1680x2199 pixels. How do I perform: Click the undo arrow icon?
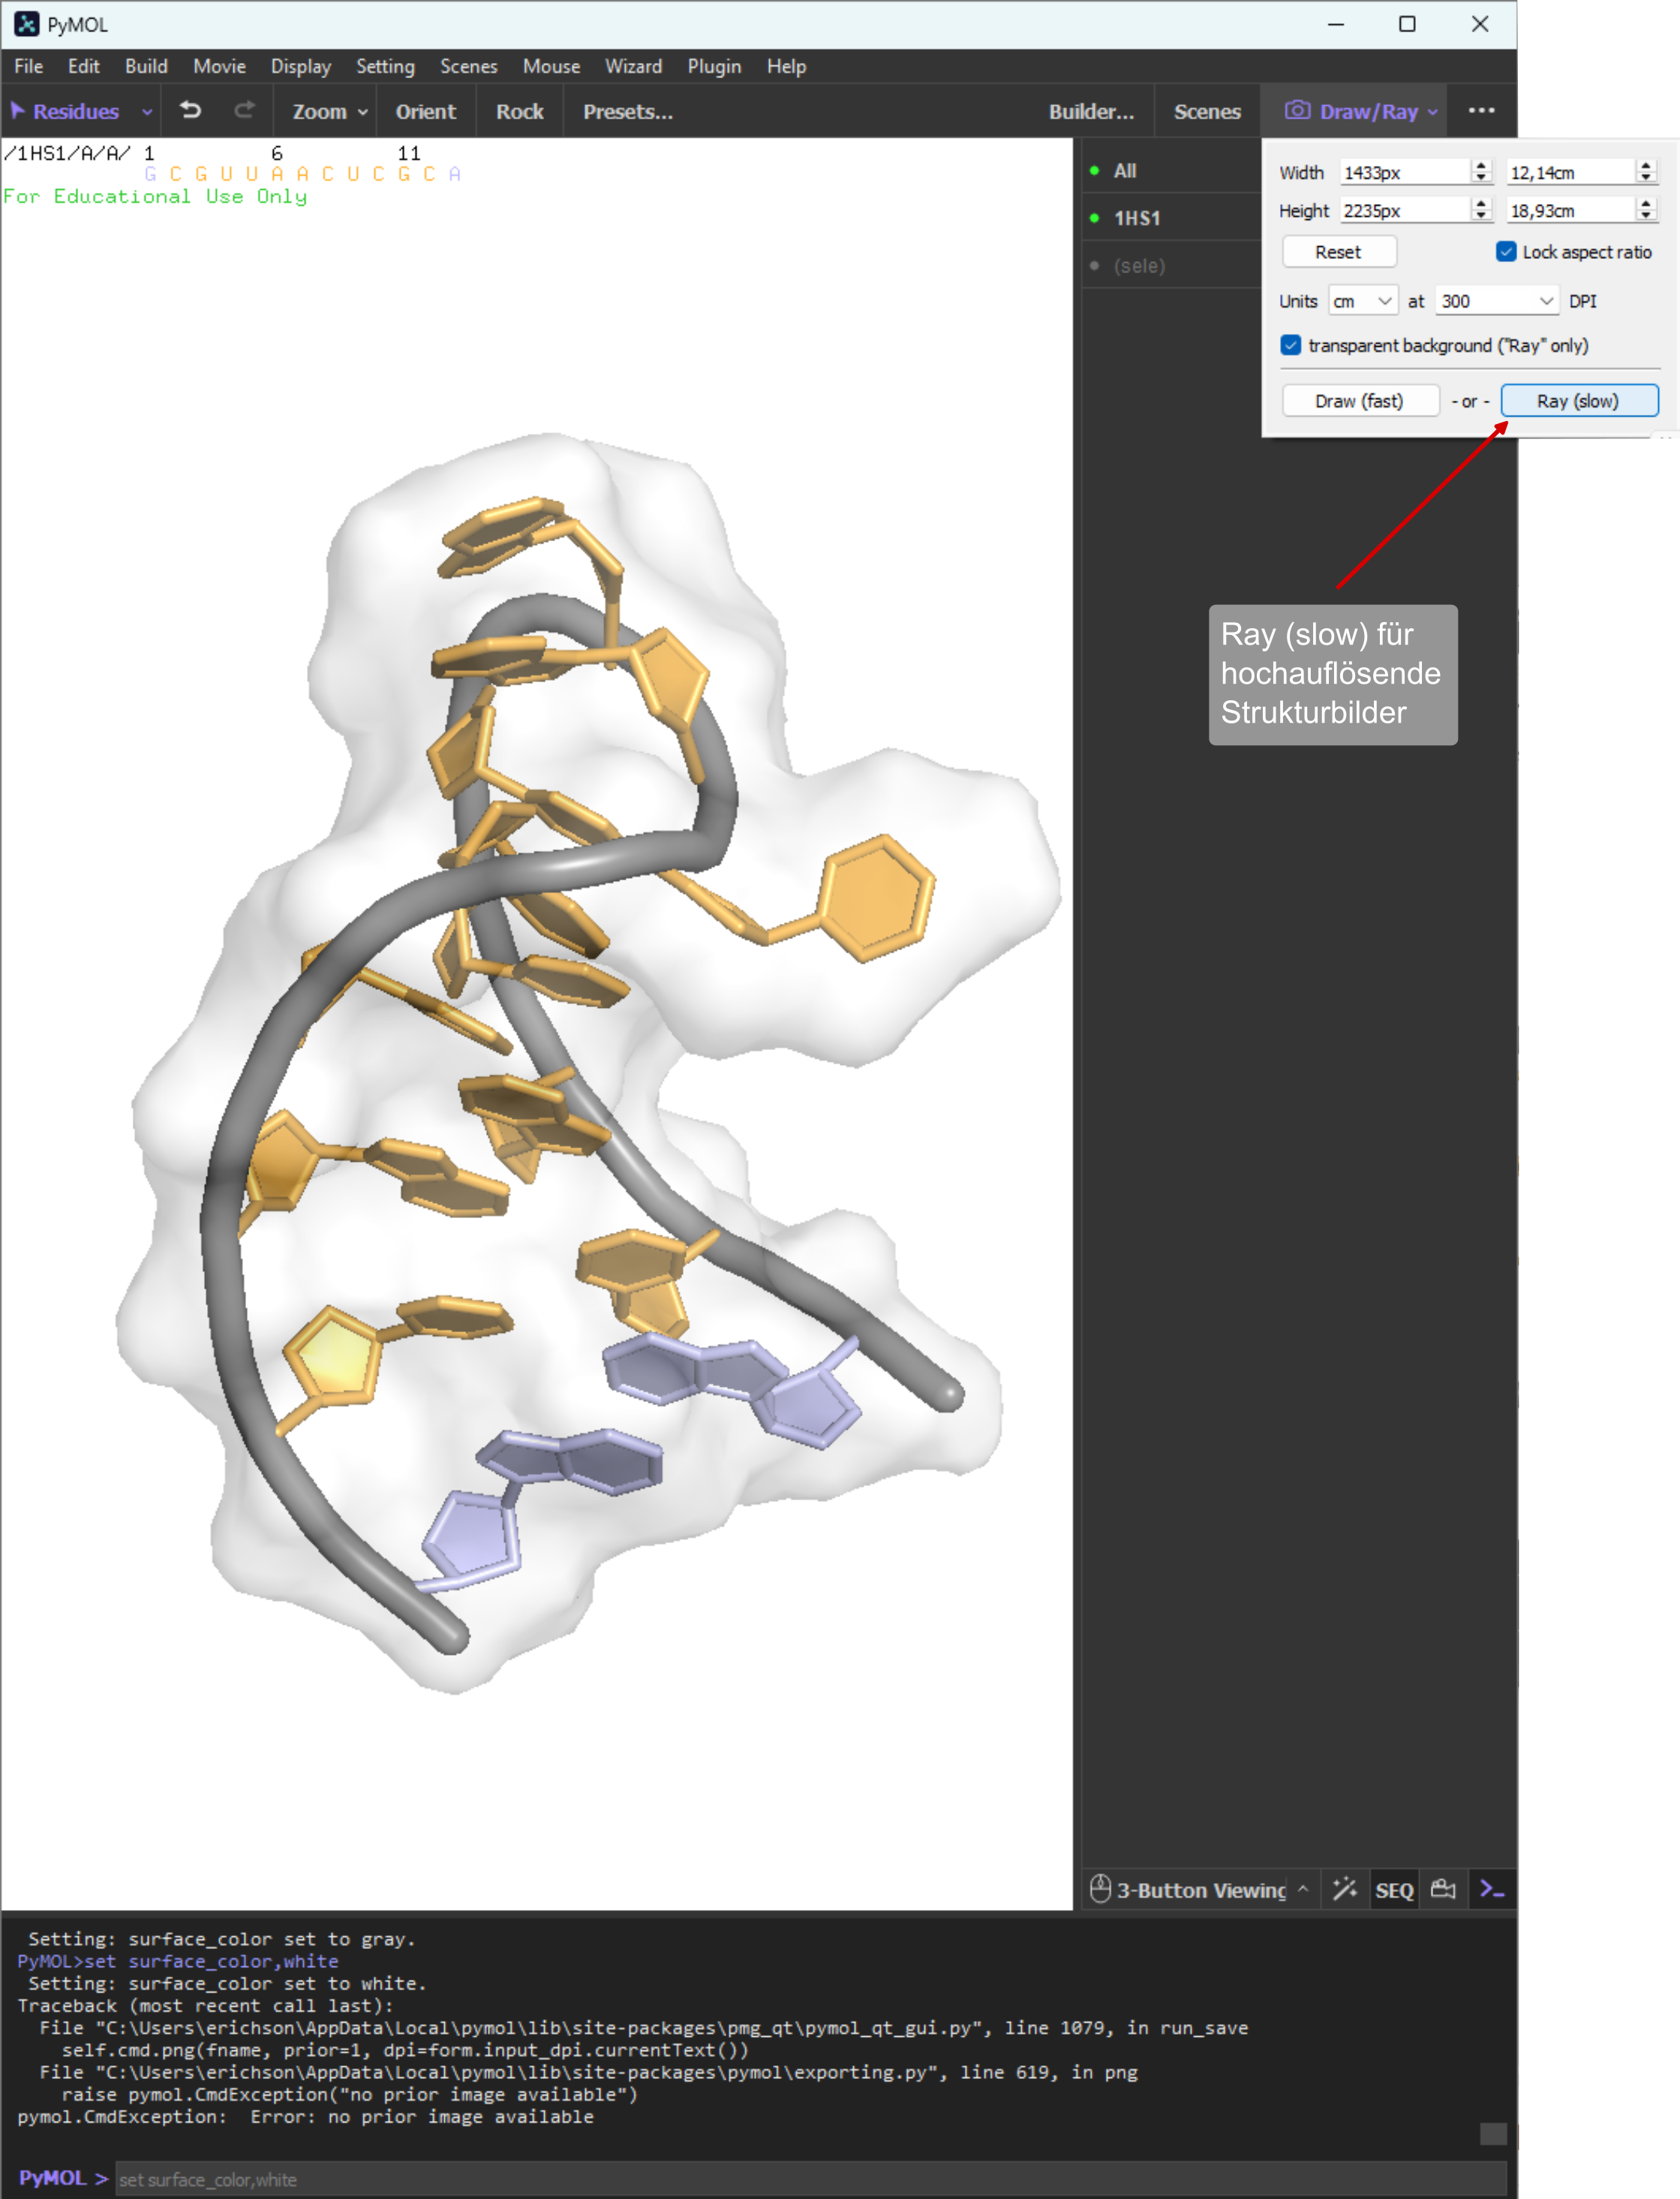[x=190, y=111]
